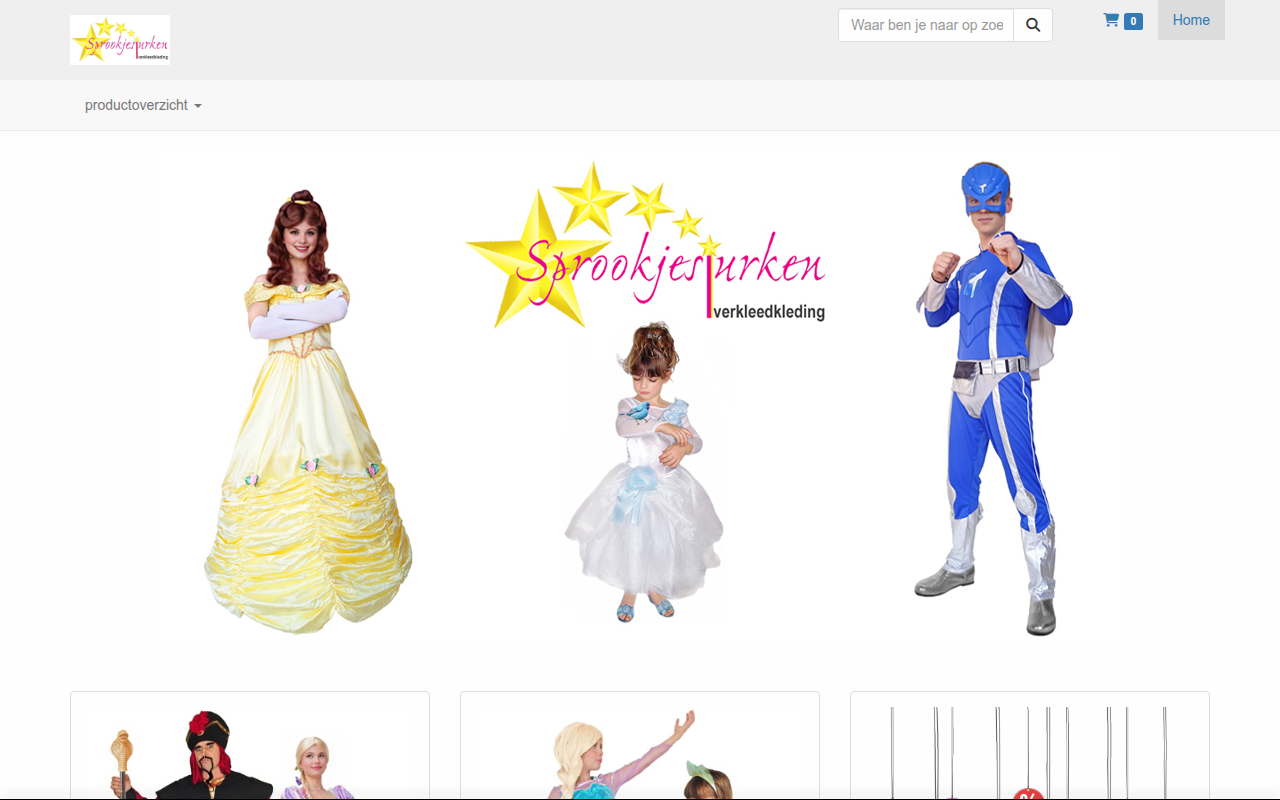Click the blue superhero costume image
Viewport: 1280px width, 800px height.
click(x=993, y=398)
